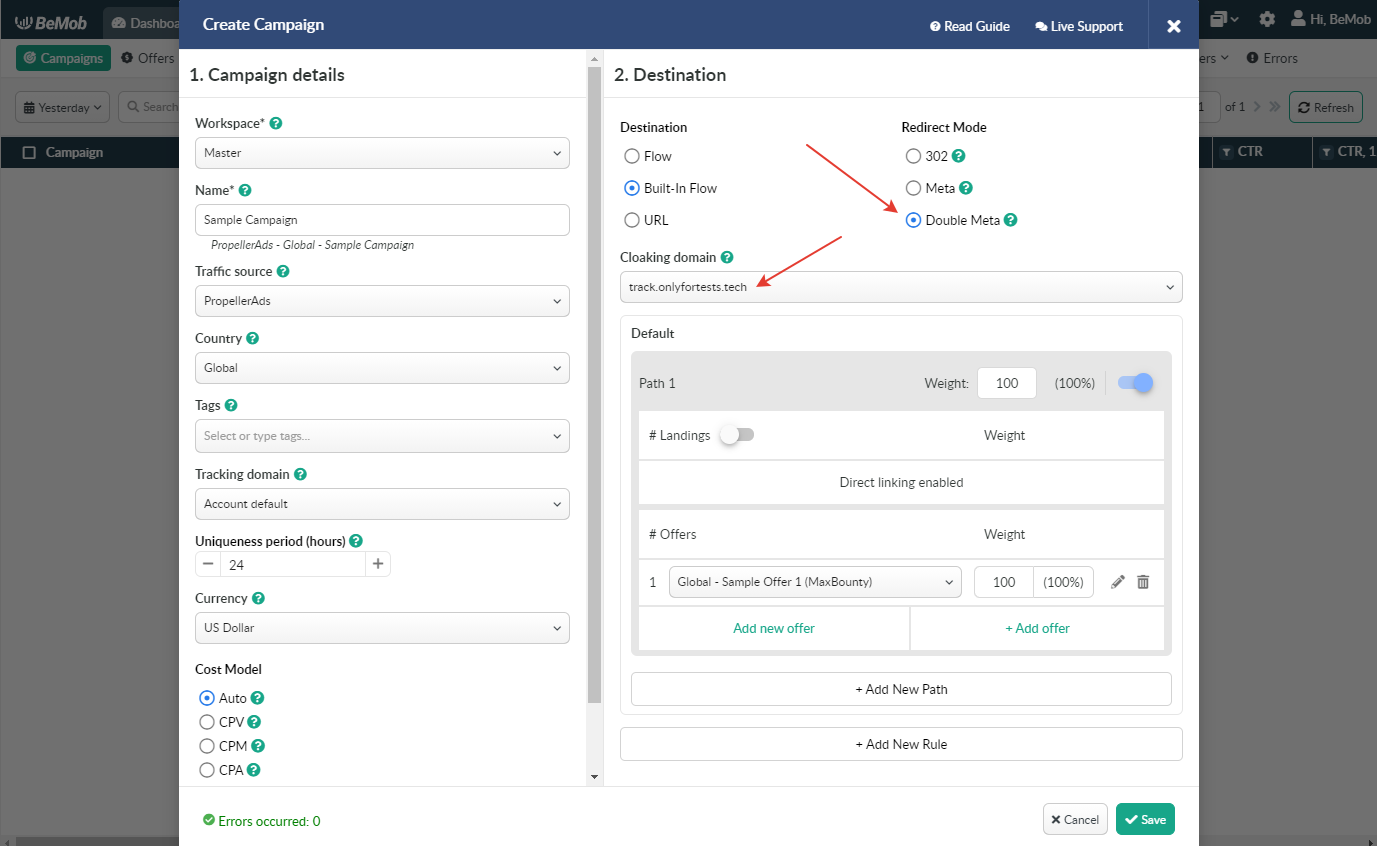Select CPM cost model
Viewport: 1377px width, 846px height.
pos(207,746)
